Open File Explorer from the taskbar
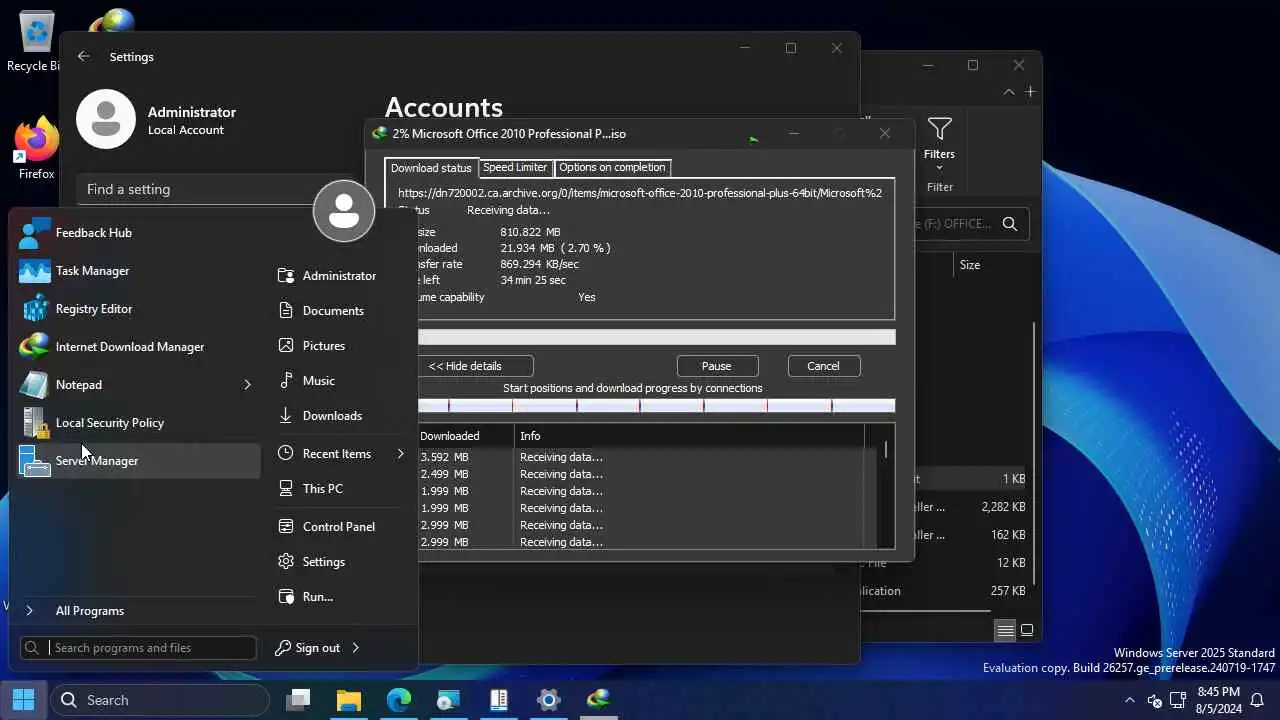The width and height of the screenshot is (1280, 720). tap(348, 700)
